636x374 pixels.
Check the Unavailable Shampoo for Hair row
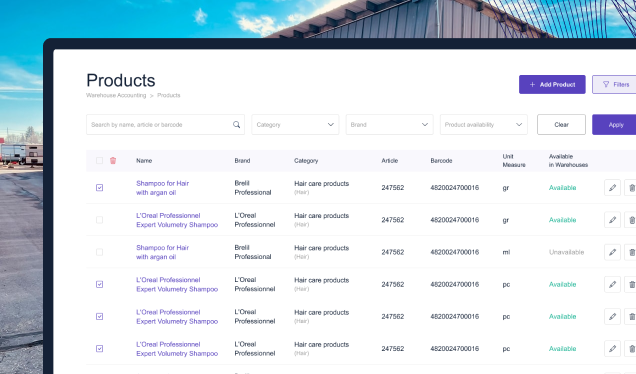[x=99, y=252]
